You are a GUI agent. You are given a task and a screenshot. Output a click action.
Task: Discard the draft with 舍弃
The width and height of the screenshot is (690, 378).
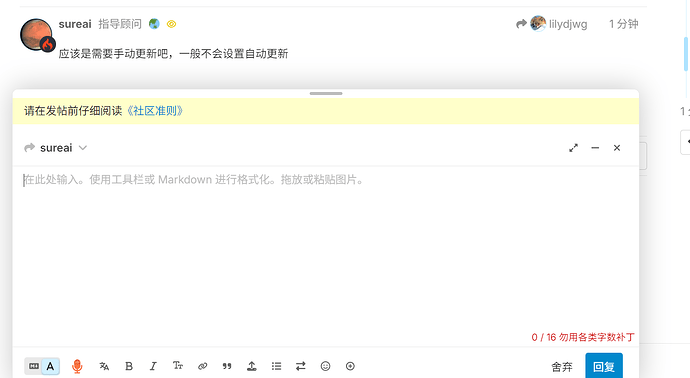tap(562, 367)
